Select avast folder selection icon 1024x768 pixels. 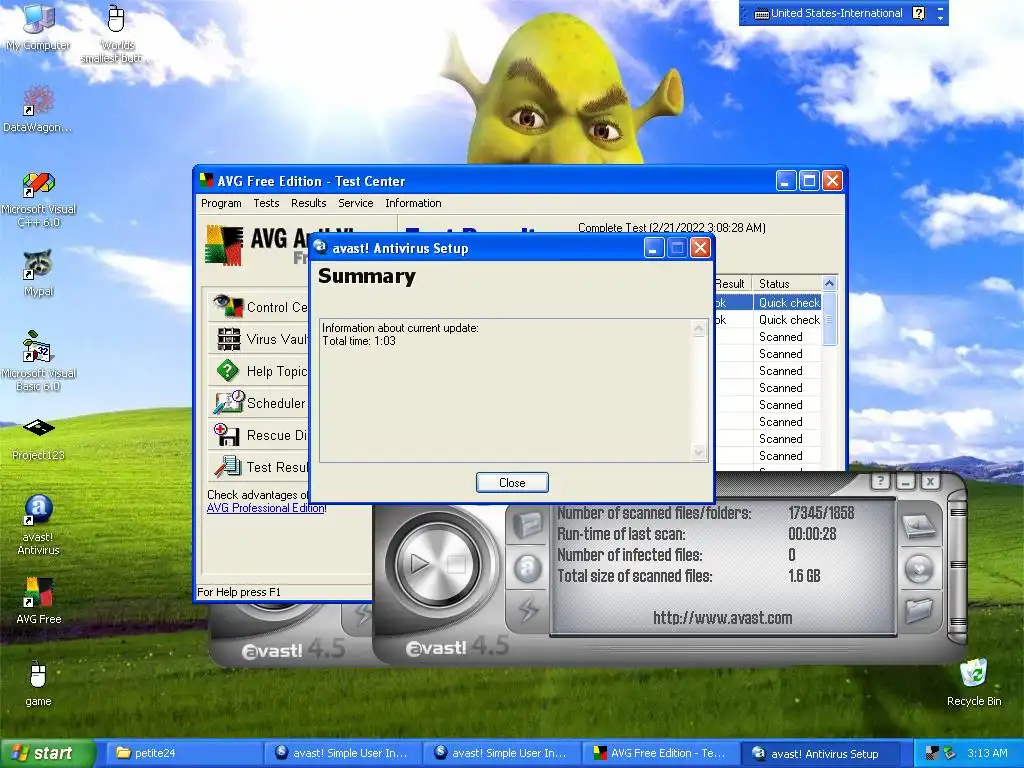click(920, 611)
